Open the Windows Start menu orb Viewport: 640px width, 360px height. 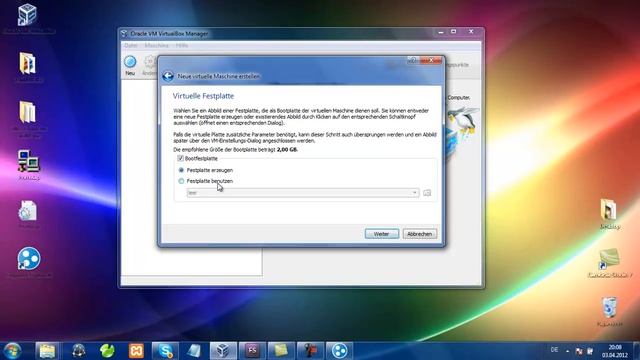[12, 351]
